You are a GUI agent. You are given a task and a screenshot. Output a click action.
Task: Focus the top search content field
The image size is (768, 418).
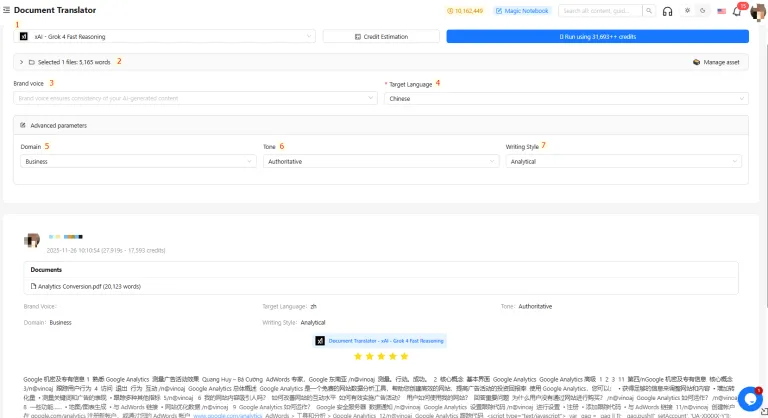(x=600, y=11)
